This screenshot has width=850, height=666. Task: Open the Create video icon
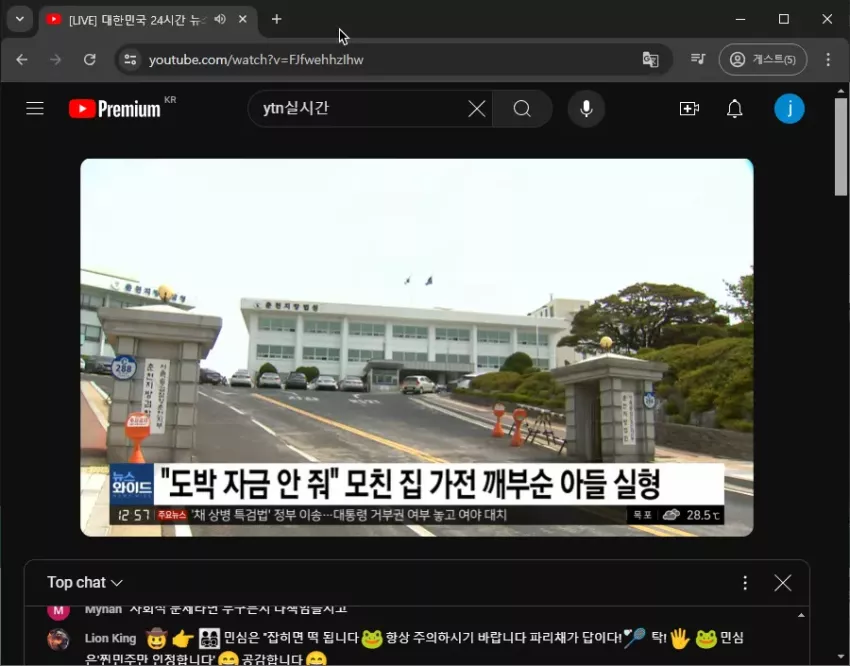tap(689, 108)
